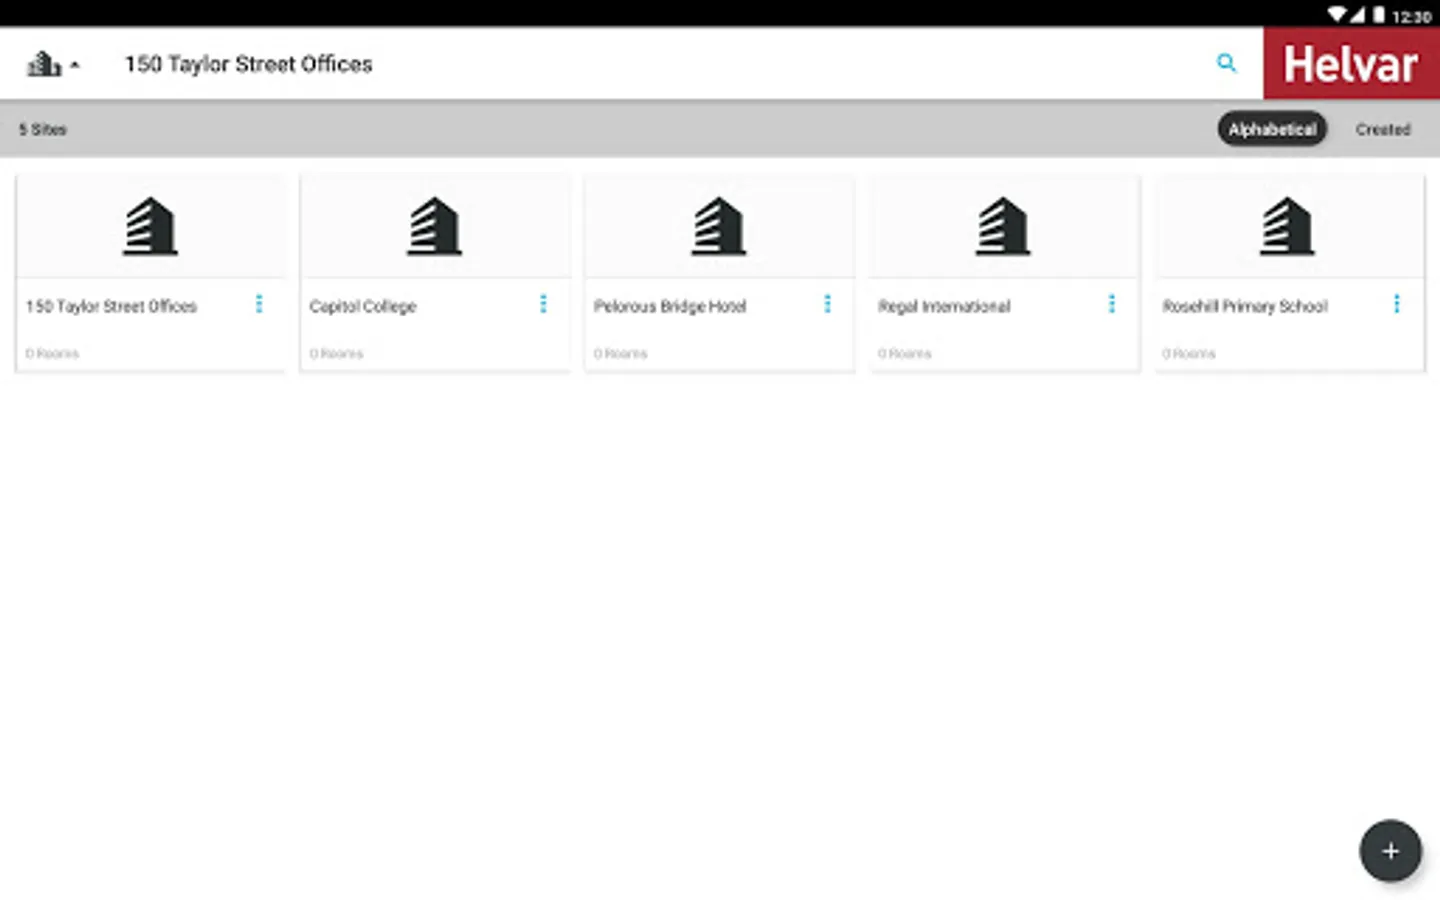Screen dimensions: 1440x900
Task: Open options menu for Pelorous Bridge Hotel
Action: [x=827, y=304]
